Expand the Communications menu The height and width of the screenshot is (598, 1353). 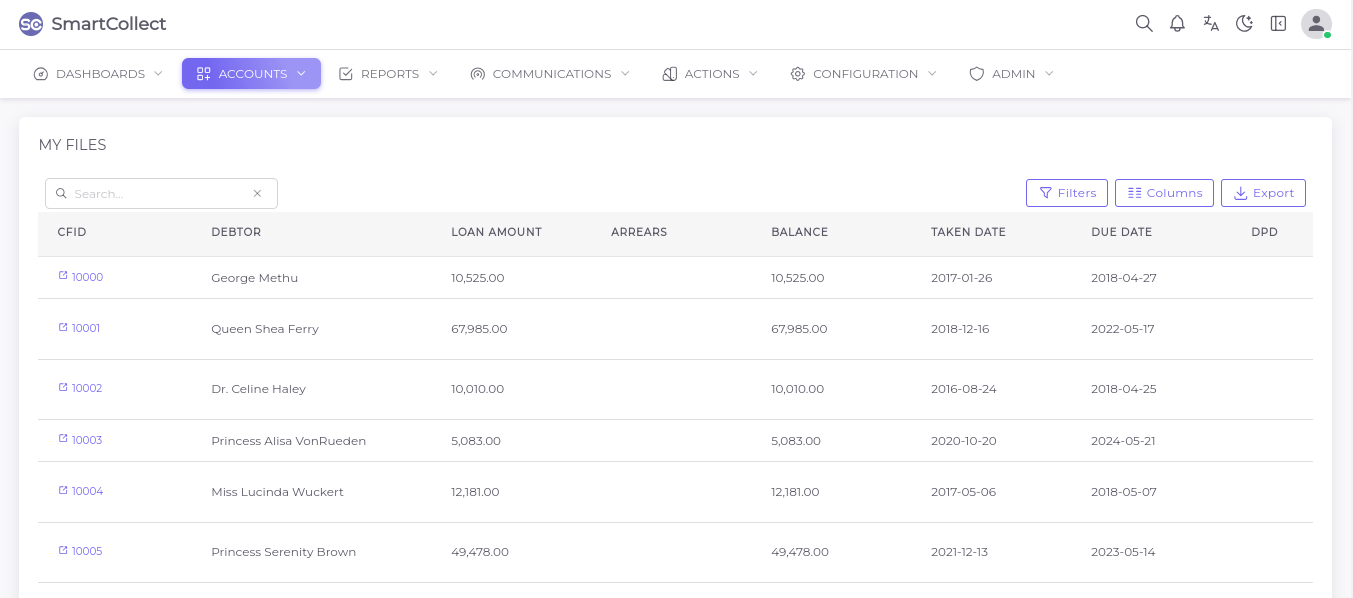pyautogui.click(x=550, y=74)
